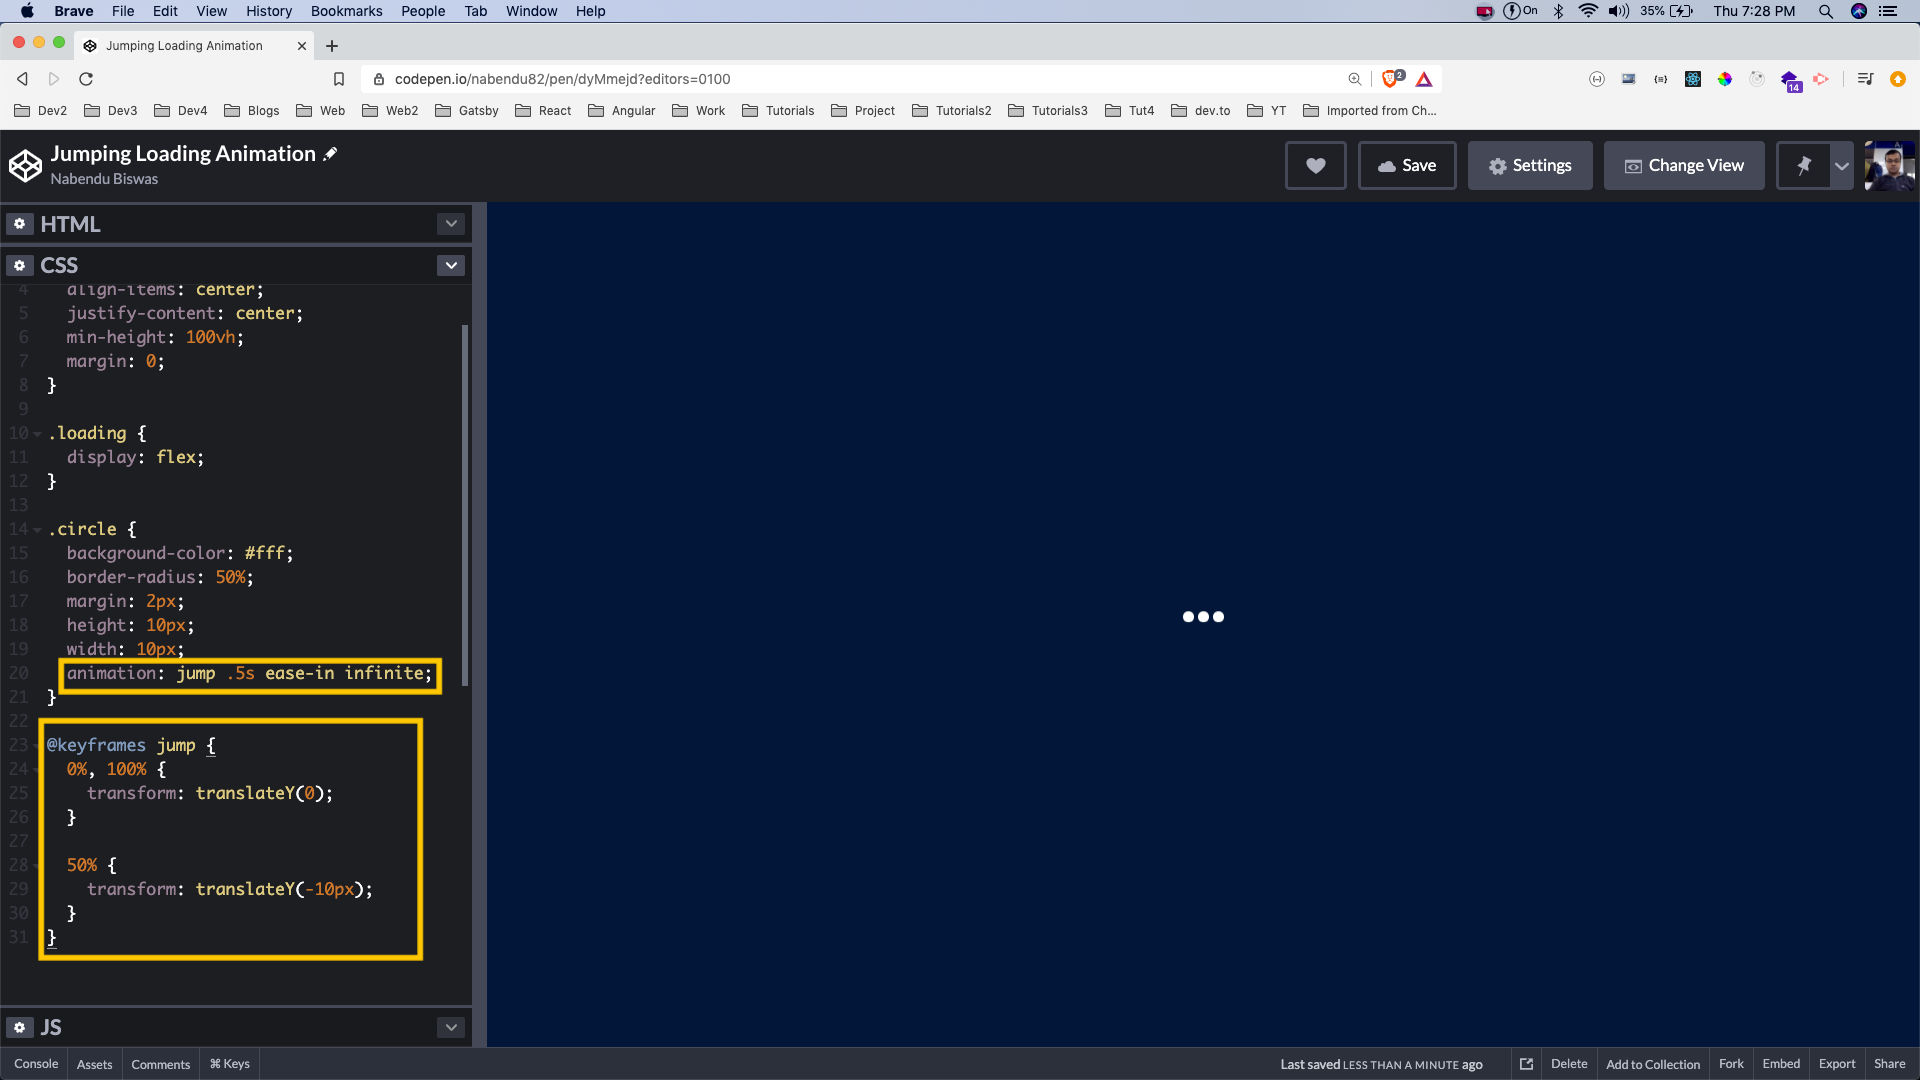Click the circular (H) extension icon

pyautogui.click(x=1597, y=79)
